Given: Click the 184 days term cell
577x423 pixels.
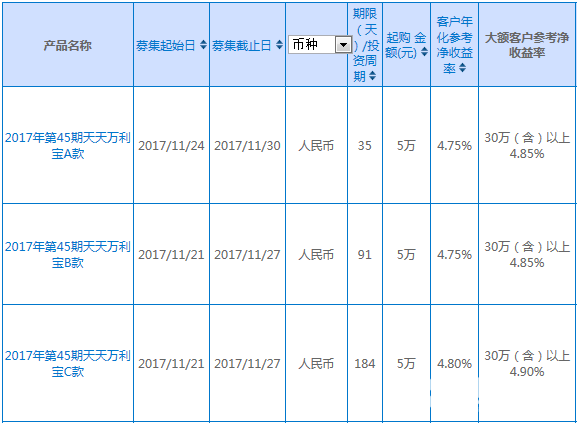Looking at the screenshot, I should 365,364.
